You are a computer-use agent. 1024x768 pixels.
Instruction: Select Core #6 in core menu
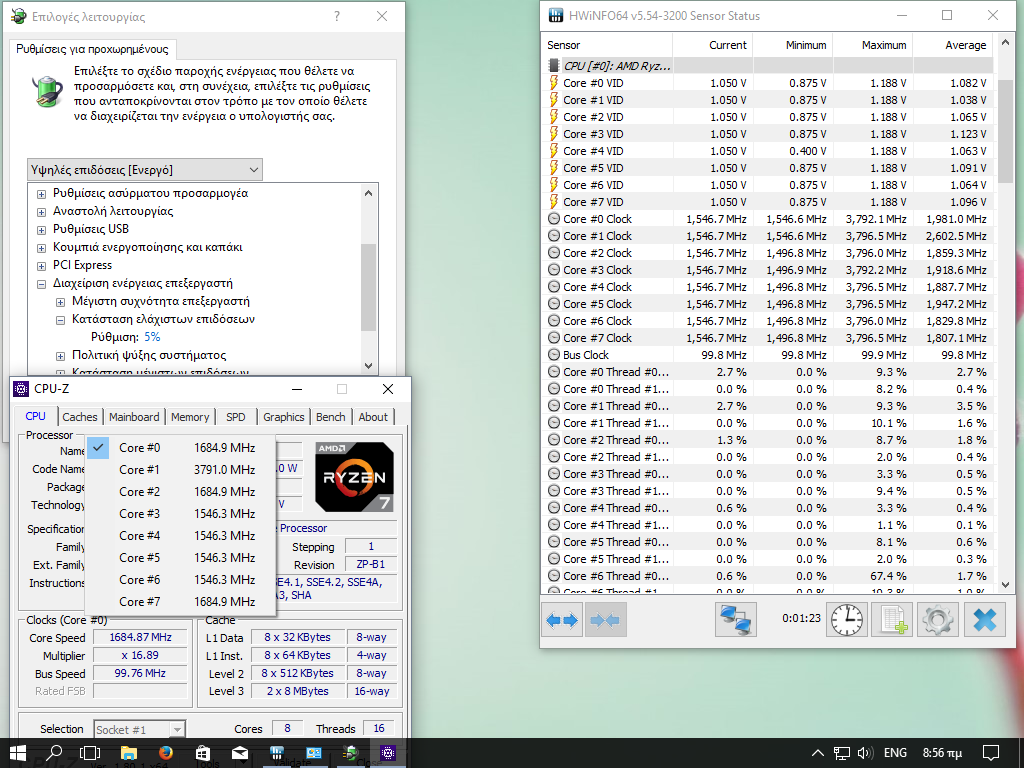coord(180,579)
